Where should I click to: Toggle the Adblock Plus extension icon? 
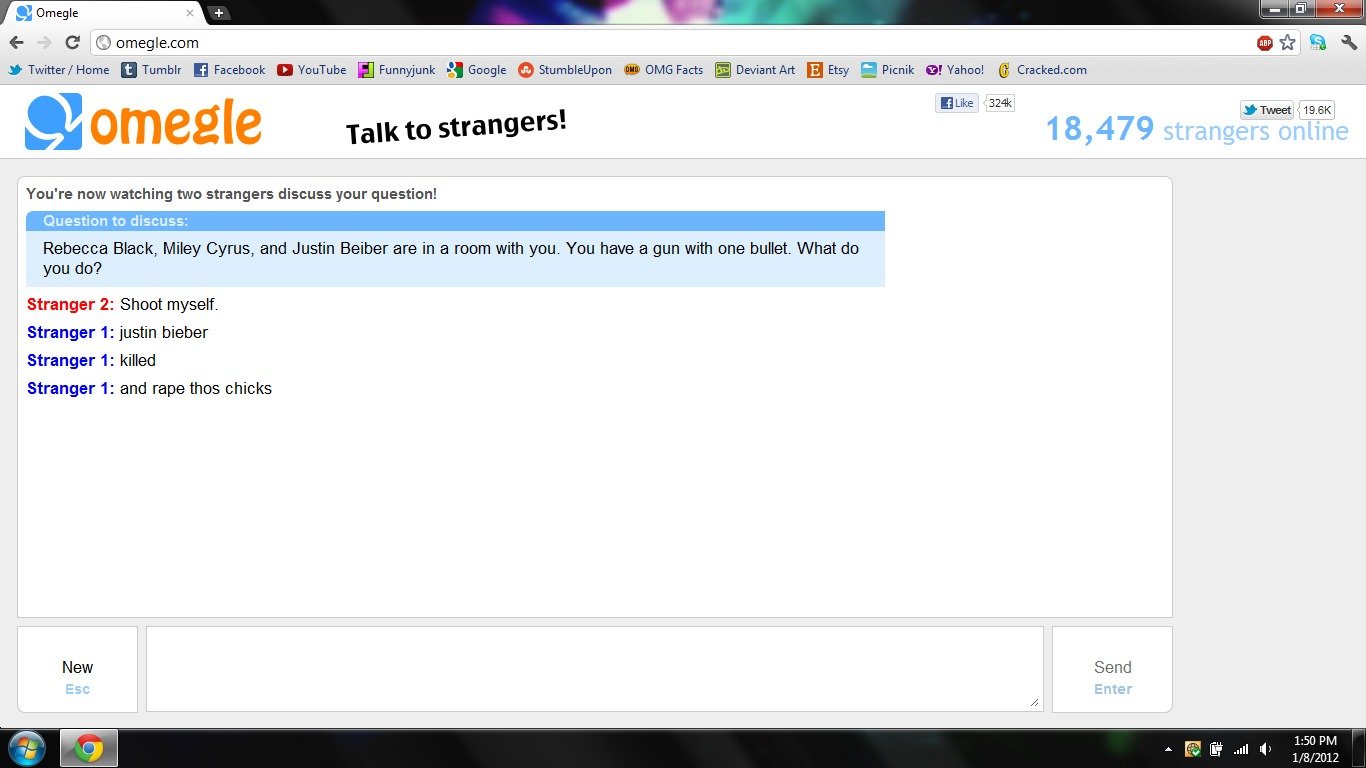point(1264,43)
